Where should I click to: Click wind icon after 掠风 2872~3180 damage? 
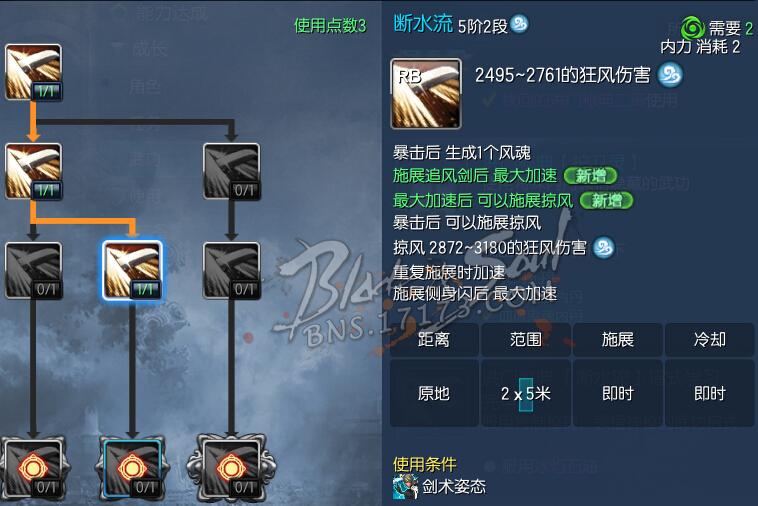[x=604, y=247]
